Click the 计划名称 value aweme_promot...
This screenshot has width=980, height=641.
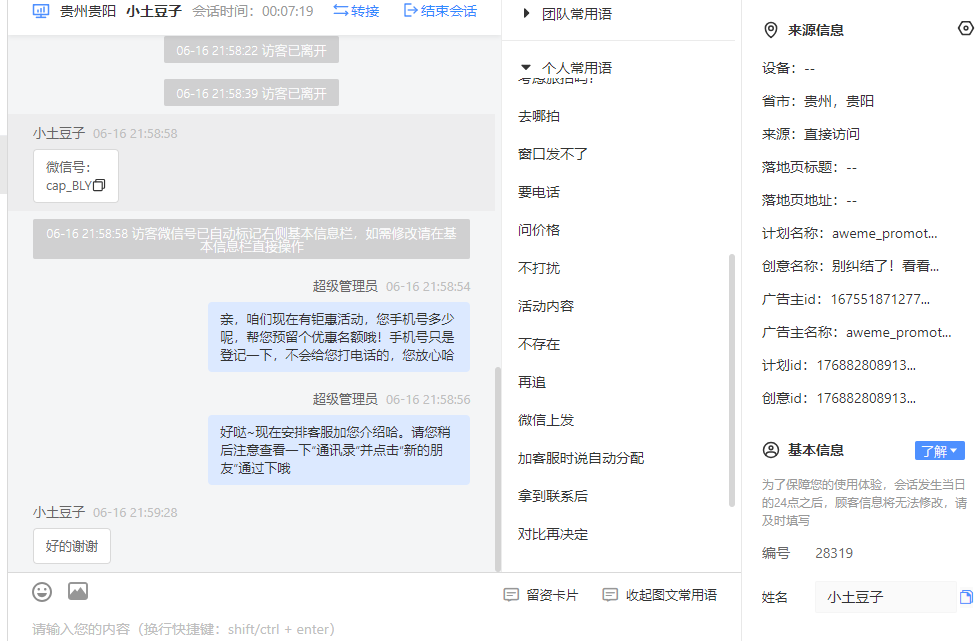(884, 234)
